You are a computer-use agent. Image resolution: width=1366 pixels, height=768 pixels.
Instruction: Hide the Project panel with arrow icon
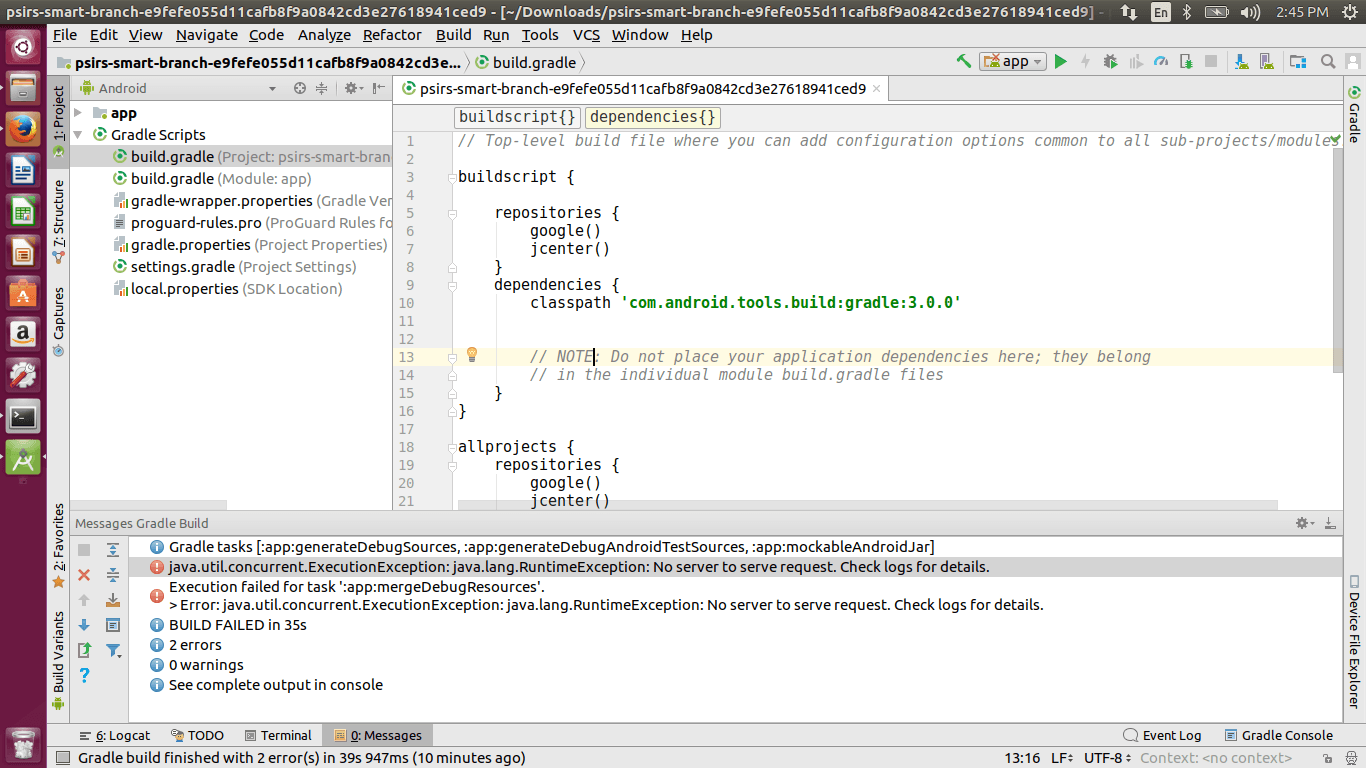[x=378, y=88]
